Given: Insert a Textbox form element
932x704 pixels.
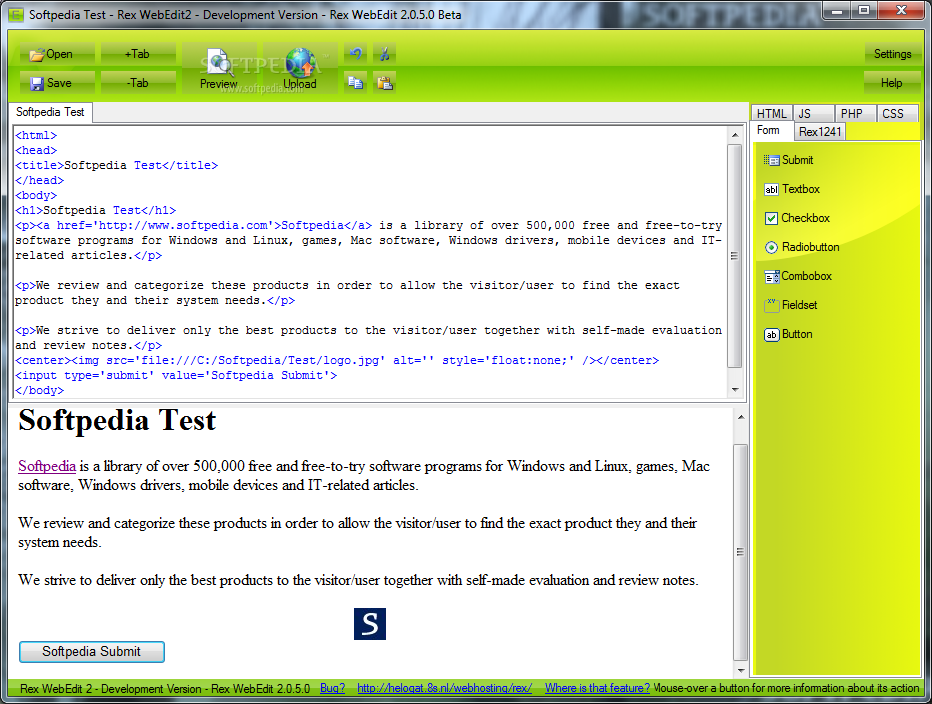Looking at the screenshot, I should click(x=792, y=189).
